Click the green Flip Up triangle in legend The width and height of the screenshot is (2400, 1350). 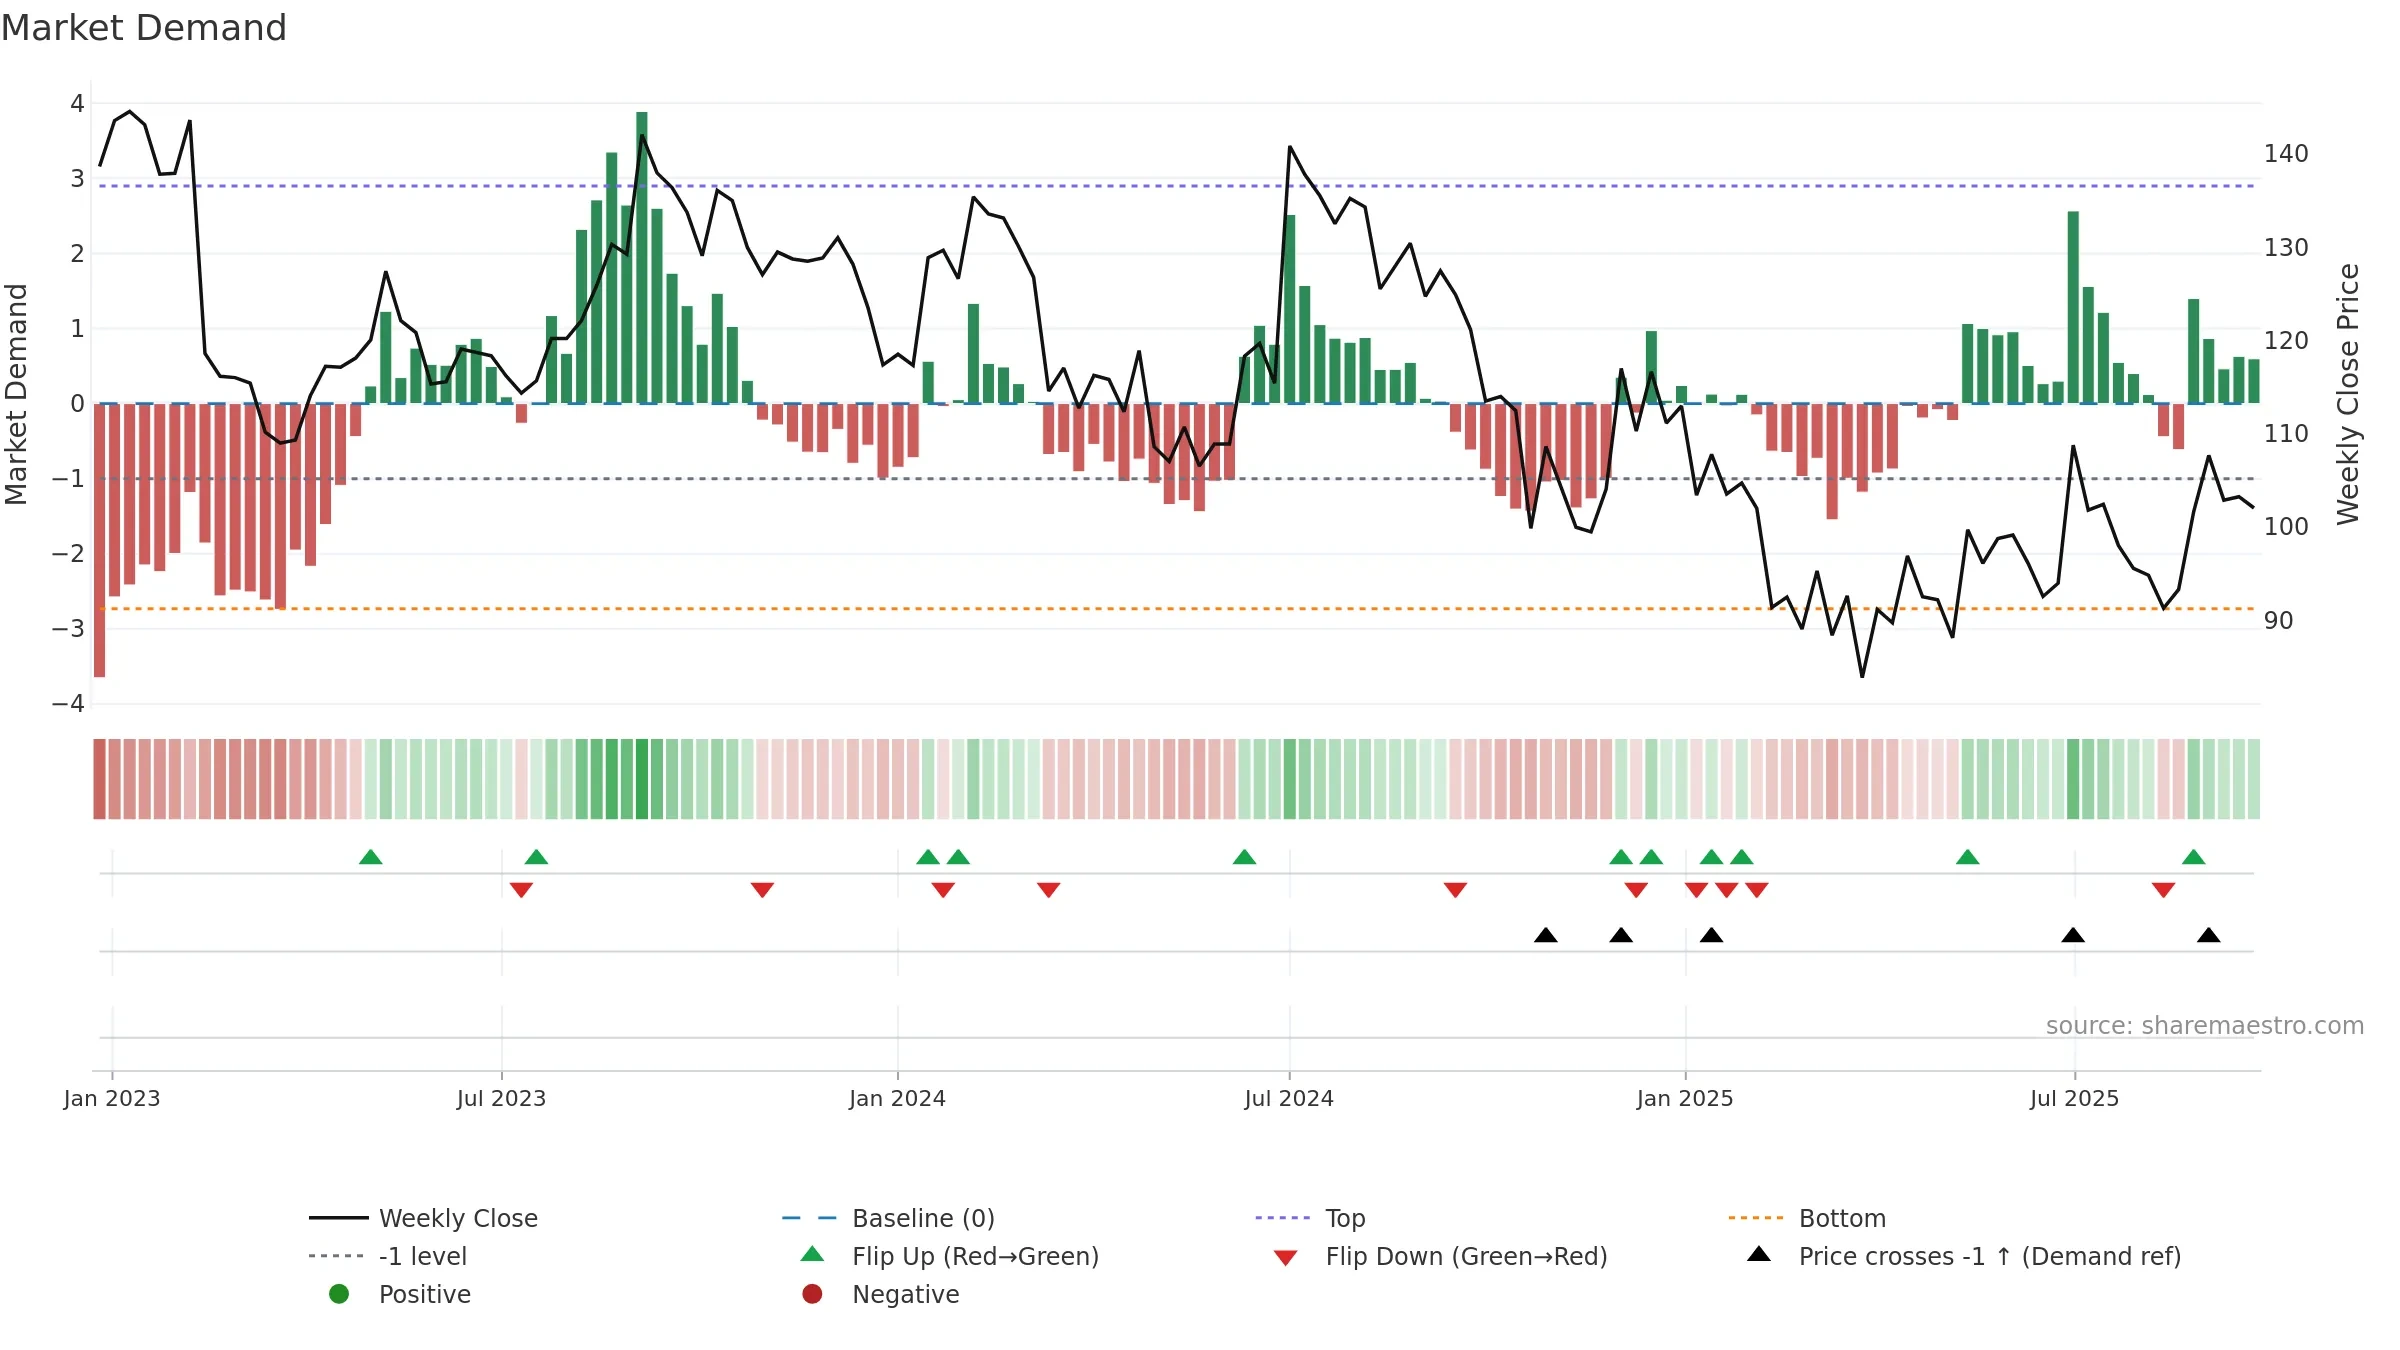tap(813, 1254)
